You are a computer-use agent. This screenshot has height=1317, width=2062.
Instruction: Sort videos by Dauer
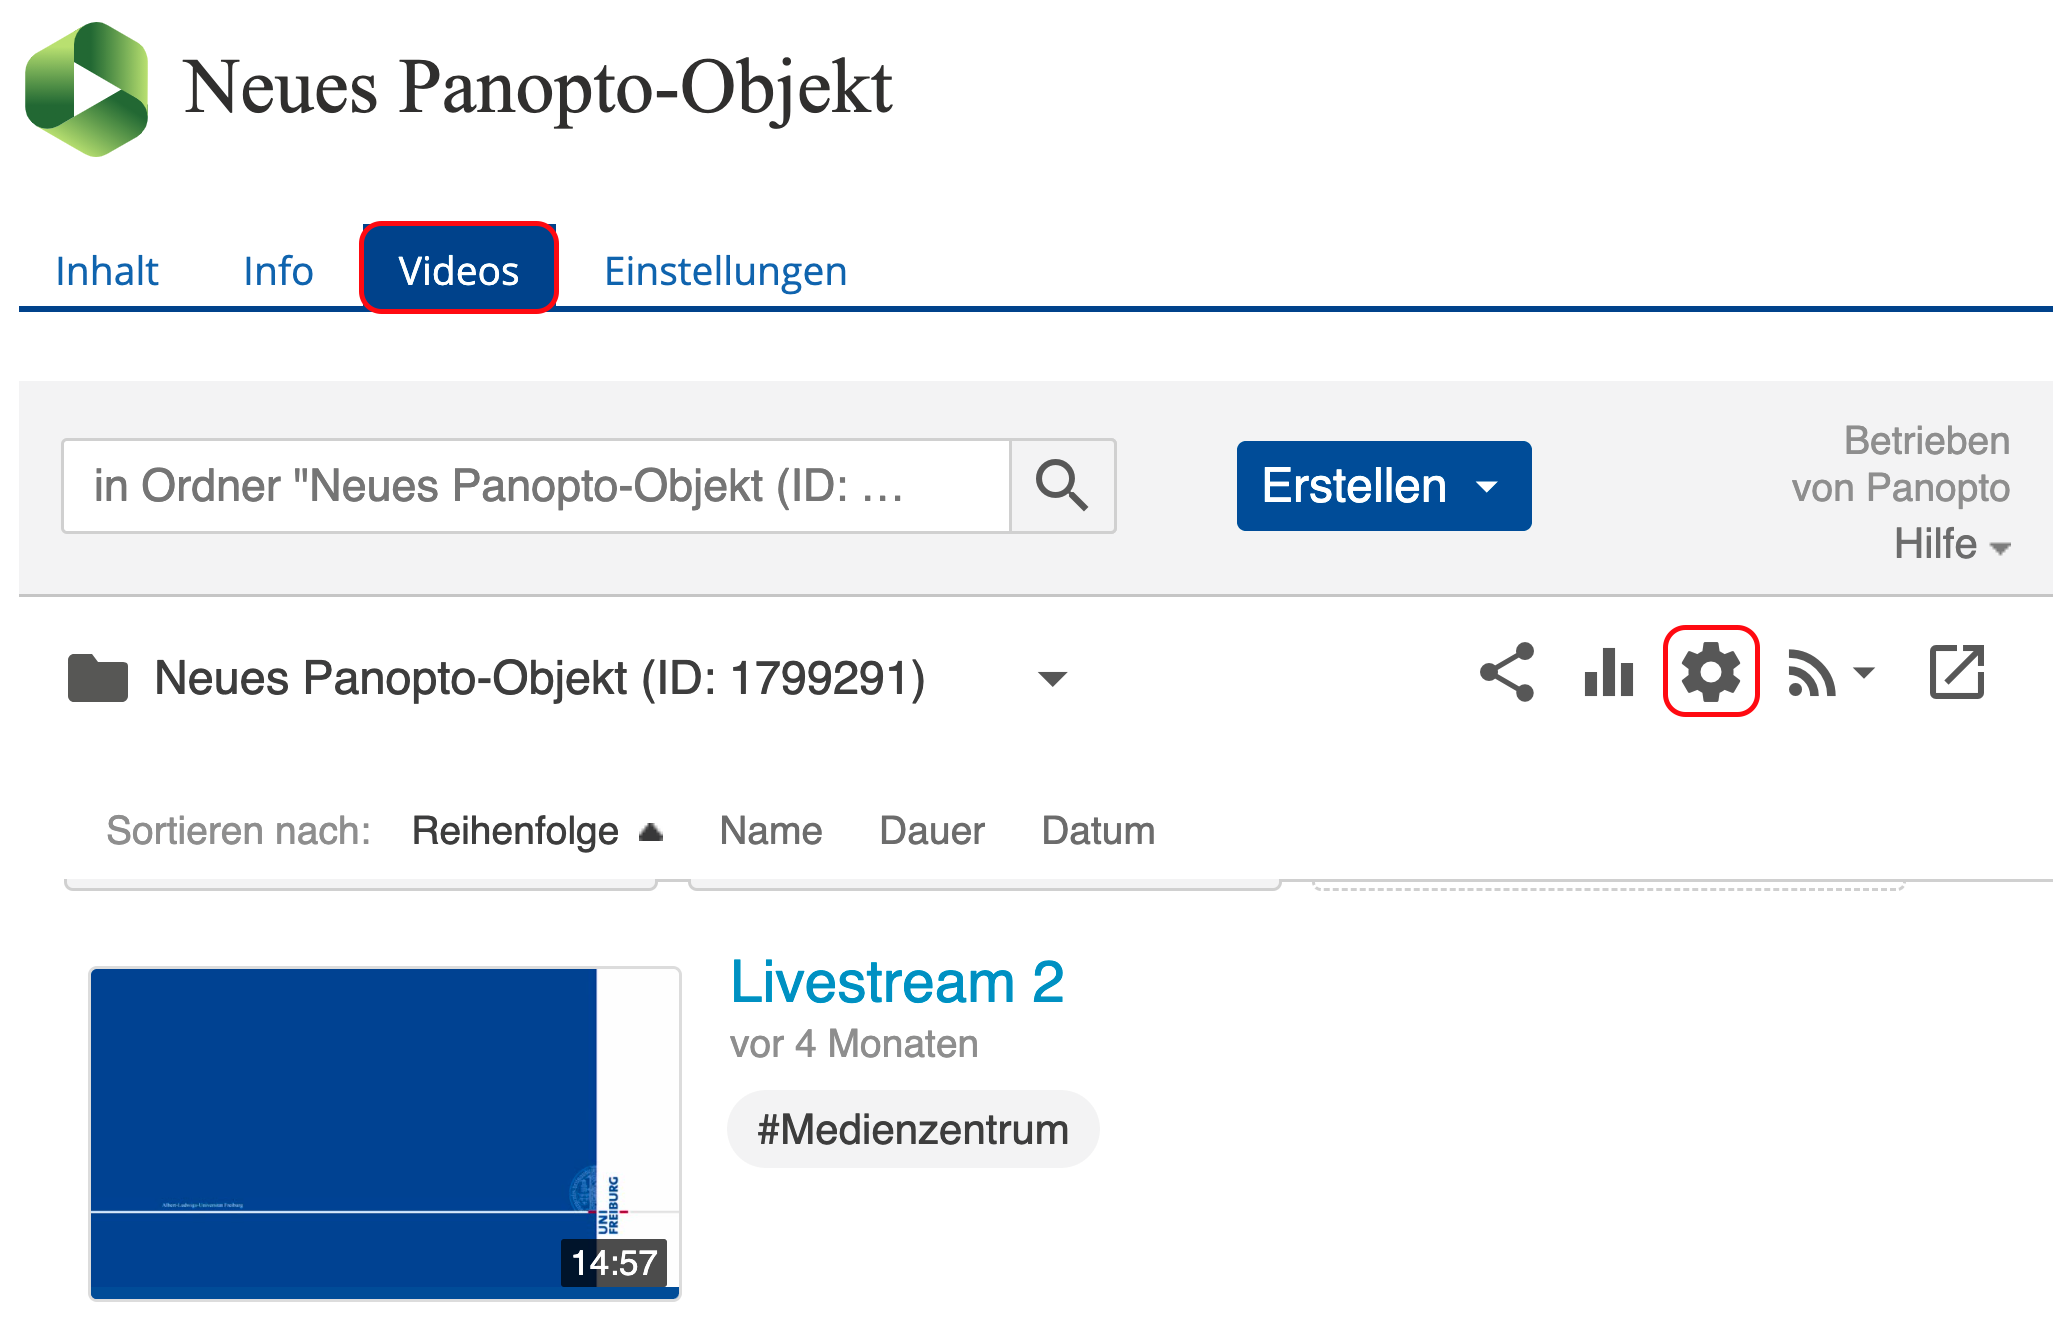point(931,831)
